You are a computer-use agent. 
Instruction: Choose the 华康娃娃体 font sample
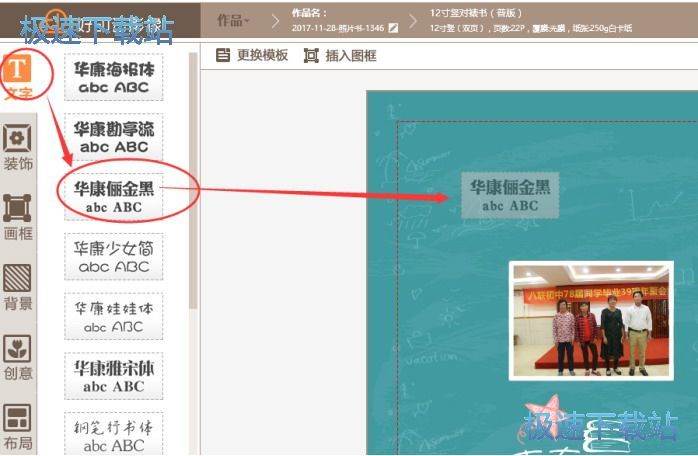[114, 316]
